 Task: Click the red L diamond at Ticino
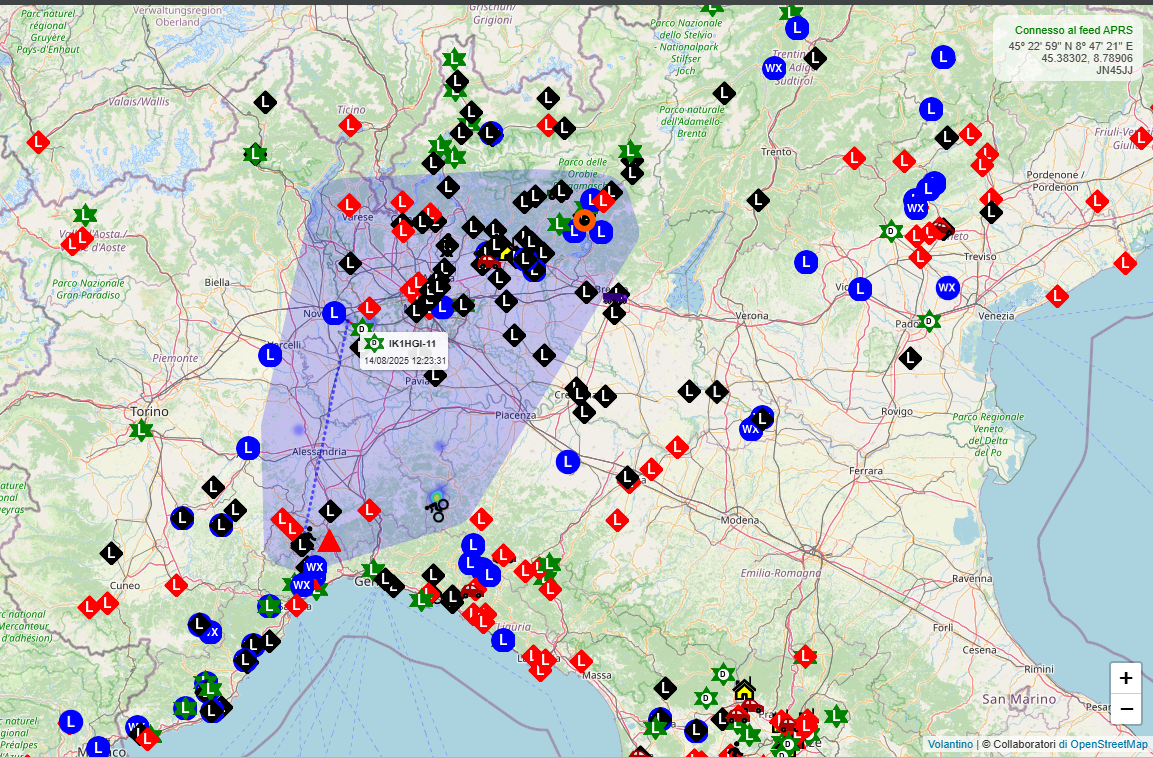point(350,125)
